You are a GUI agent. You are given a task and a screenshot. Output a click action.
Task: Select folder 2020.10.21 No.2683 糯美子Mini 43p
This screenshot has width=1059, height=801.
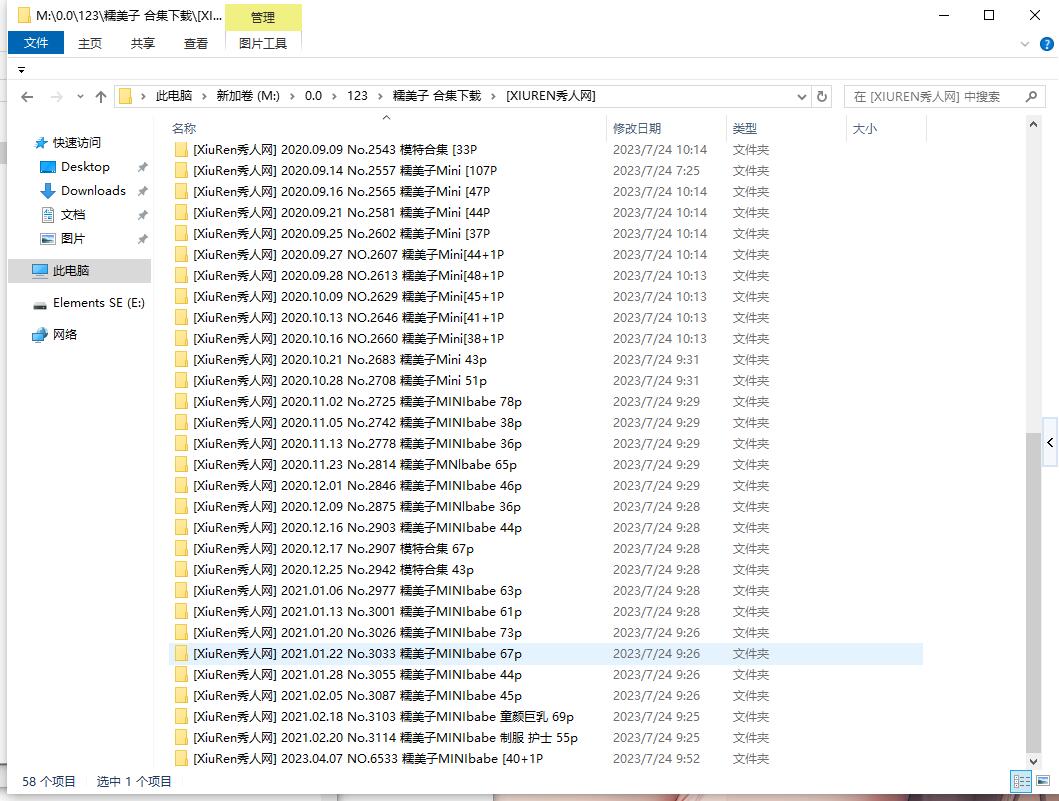[340, 360]
